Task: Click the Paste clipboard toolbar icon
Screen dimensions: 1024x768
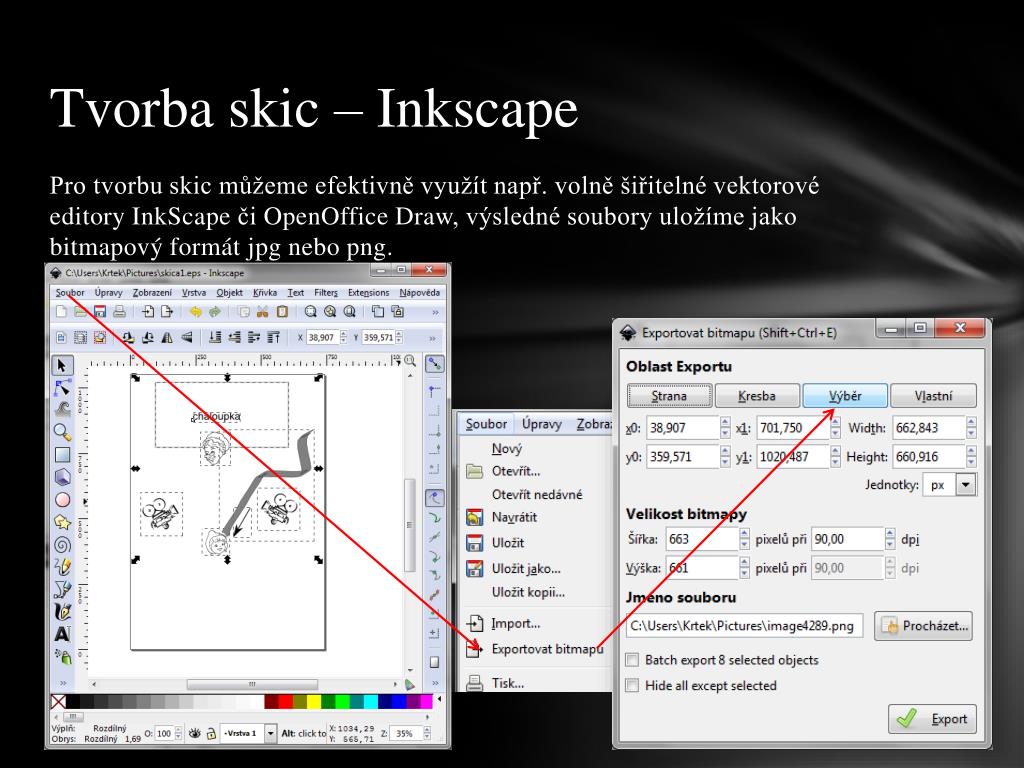Action: (x=282, y=312)
